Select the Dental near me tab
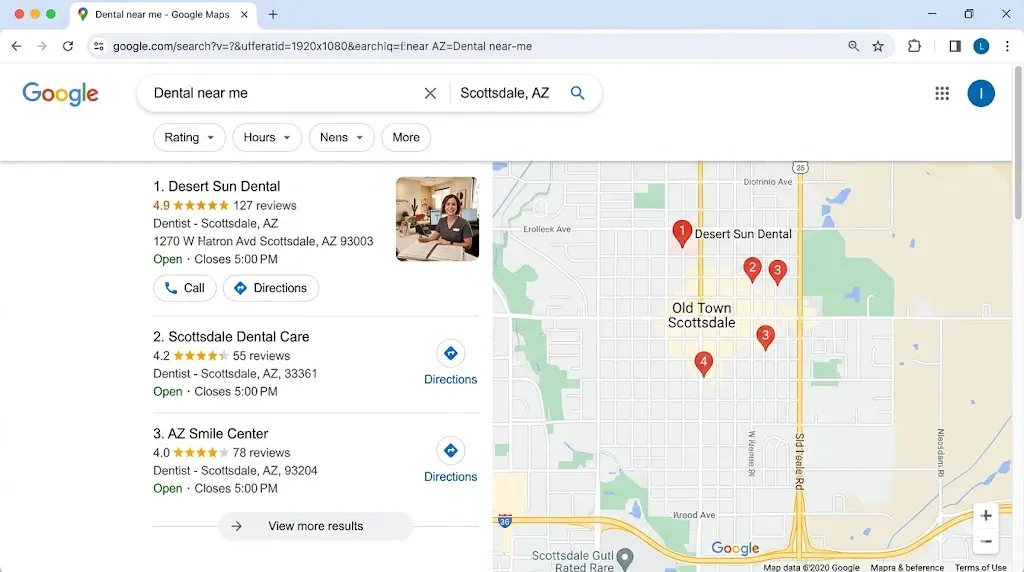The width and height of the screenshot is (1024, 572). click(163, 14)
